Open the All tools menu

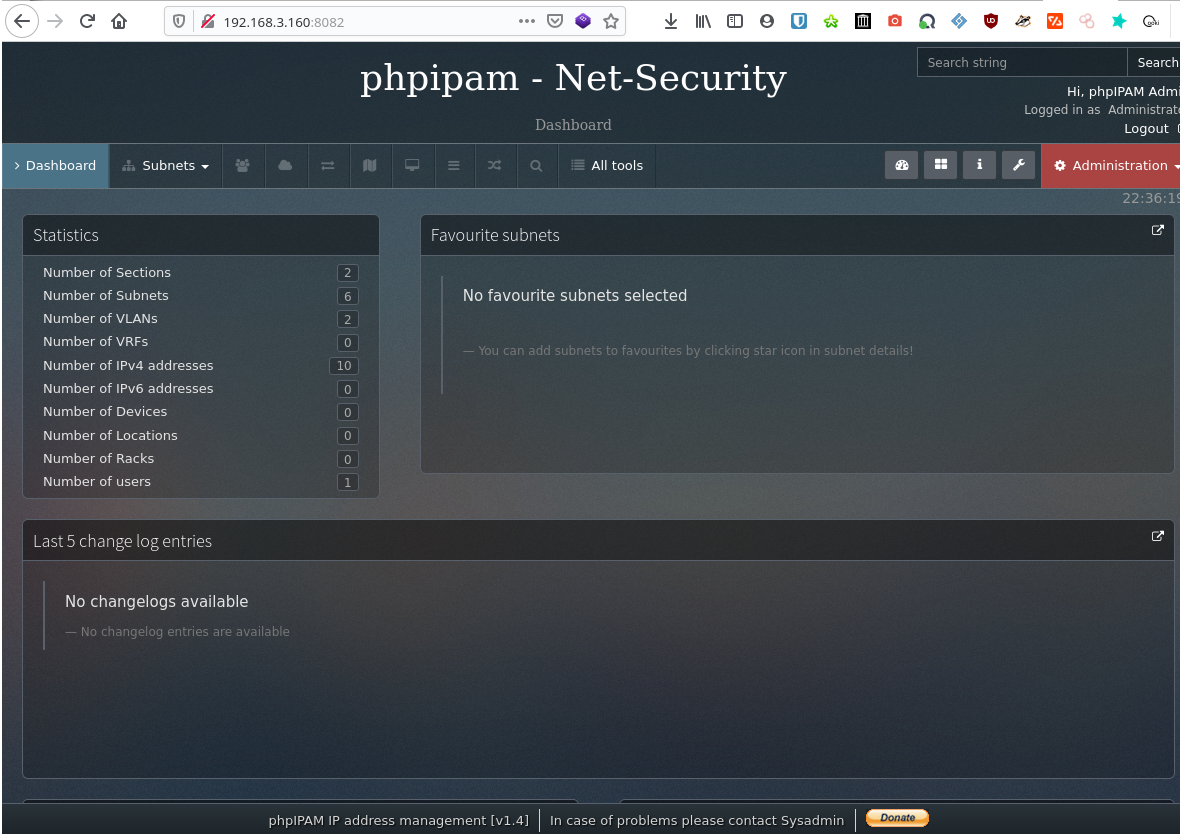click(607, 165)
